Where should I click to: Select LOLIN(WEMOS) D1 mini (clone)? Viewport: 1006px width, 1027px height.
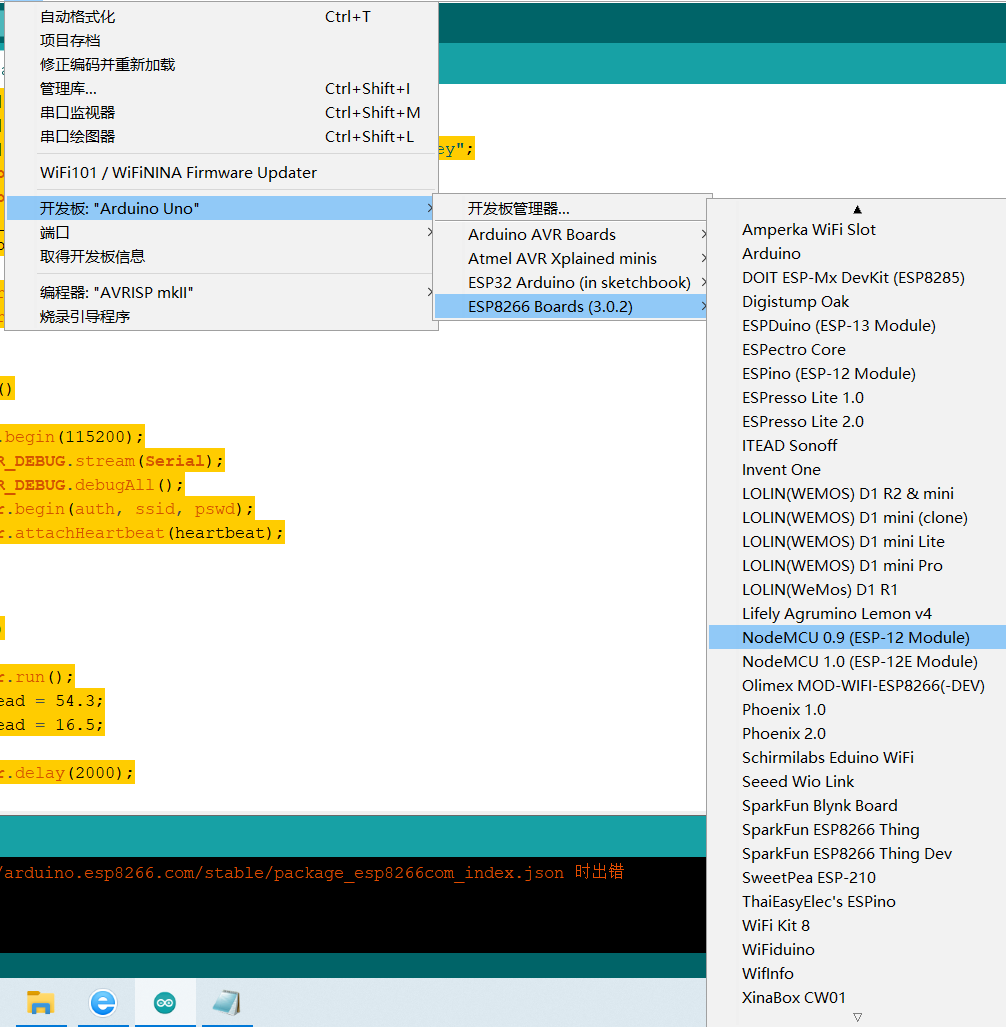click(857, 517)
